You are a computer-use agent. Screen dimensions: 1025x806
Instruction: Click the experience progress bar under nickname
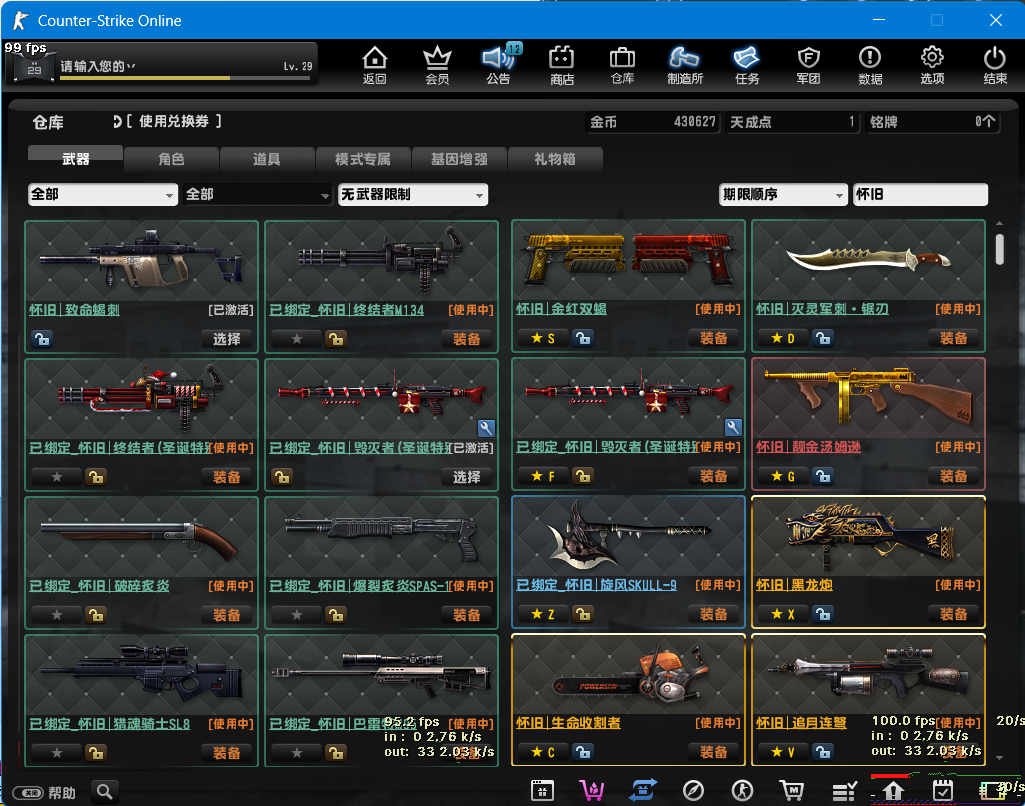184,78
